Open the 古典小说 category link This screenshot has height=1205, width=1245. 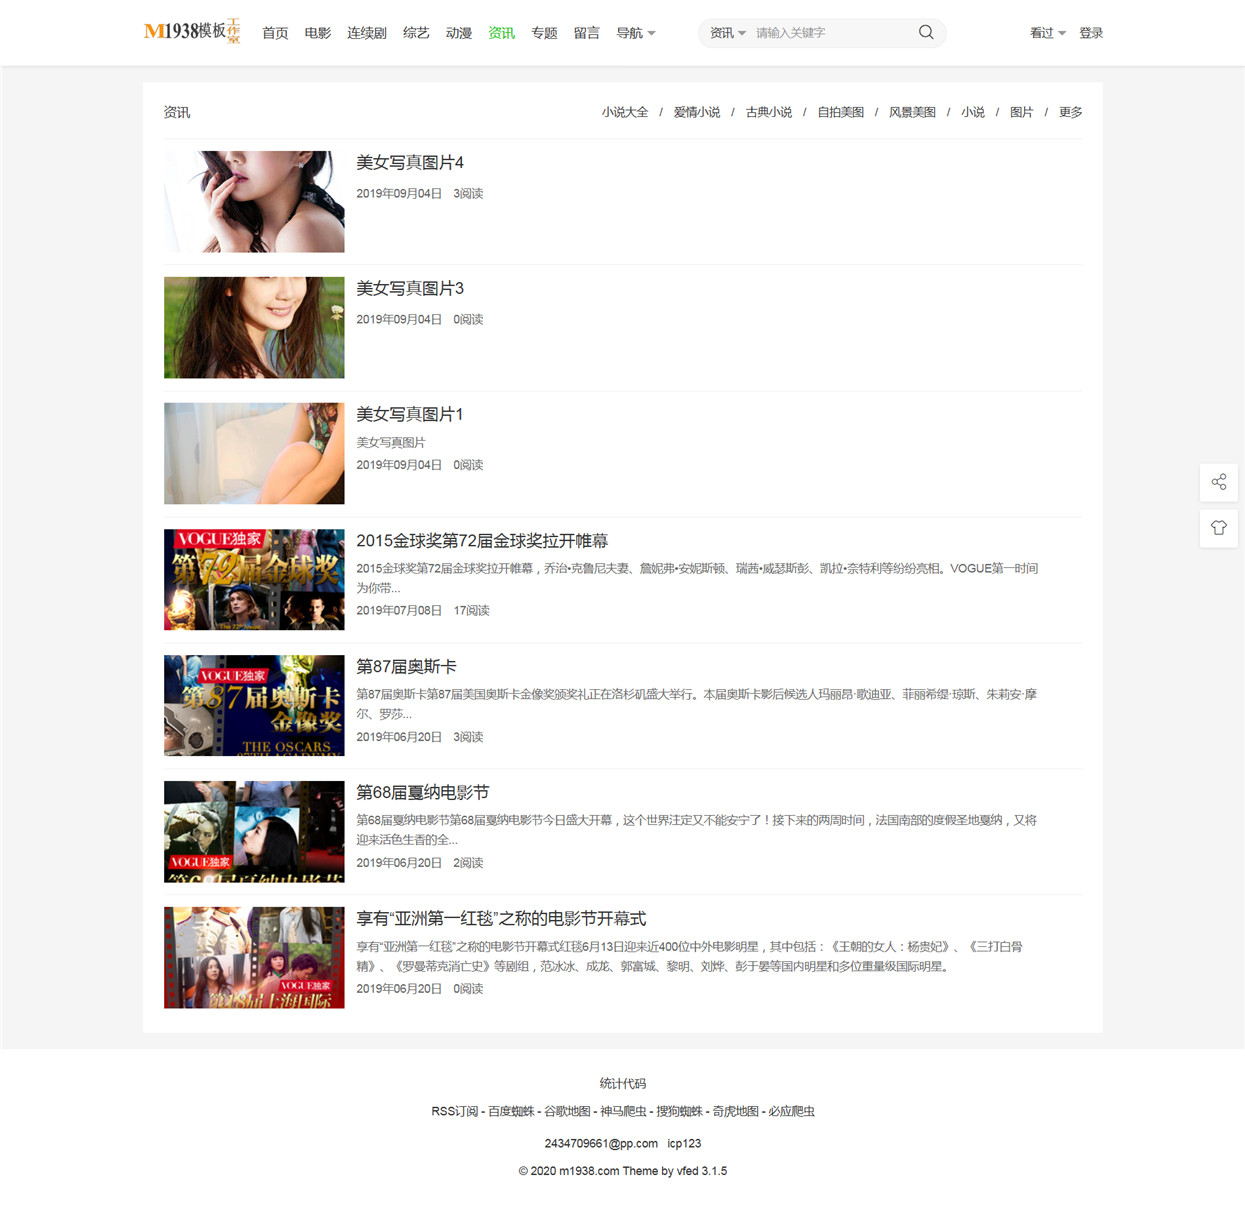(x=769, y=112)
